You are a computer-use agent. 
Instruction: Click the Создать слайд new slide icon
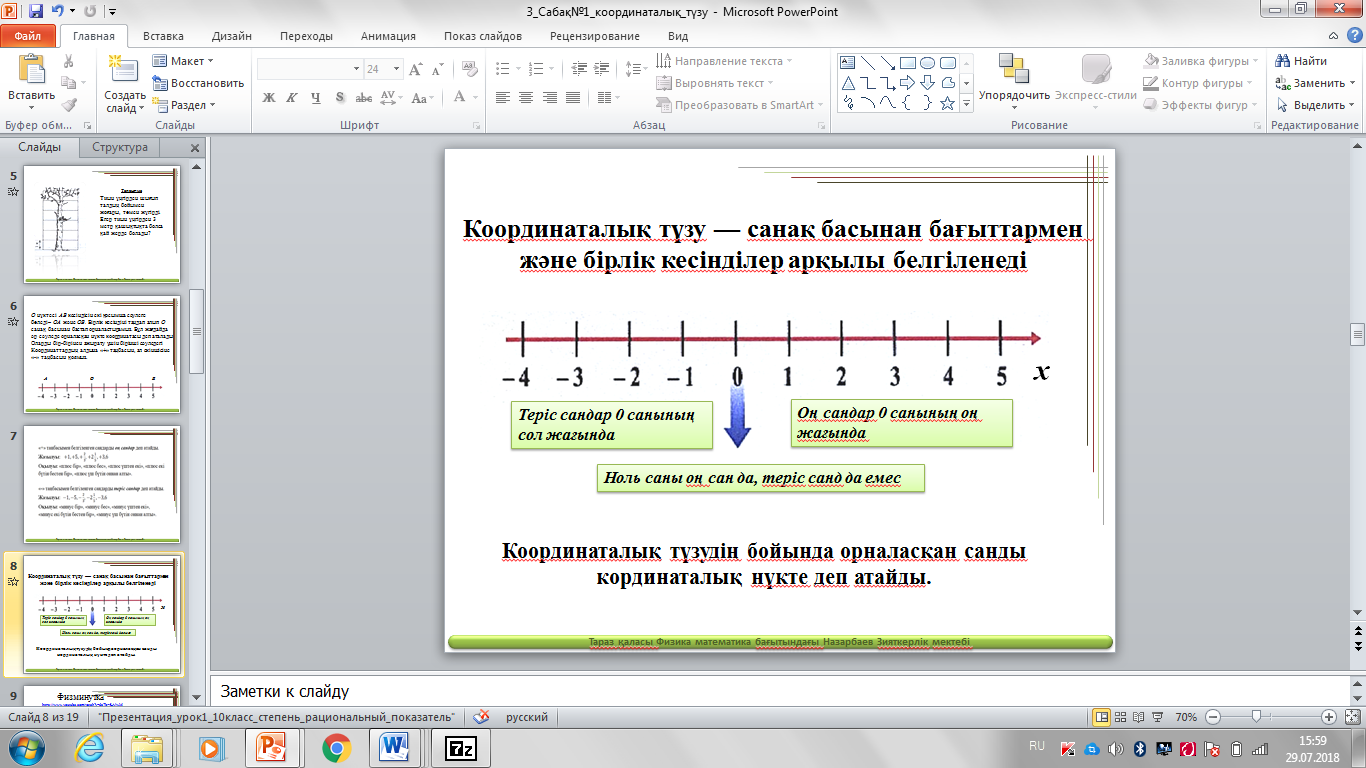click(124, 70)
